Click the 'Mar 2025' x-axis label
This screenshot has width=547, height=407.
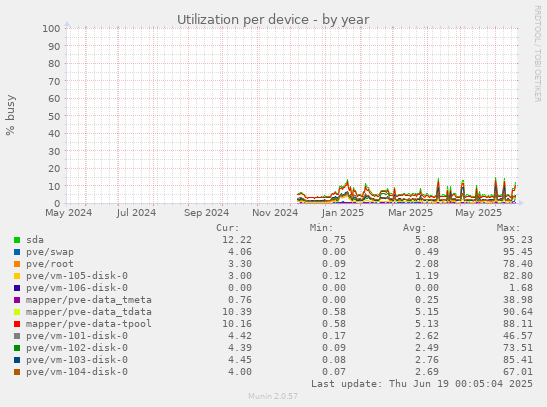point(411,213)
